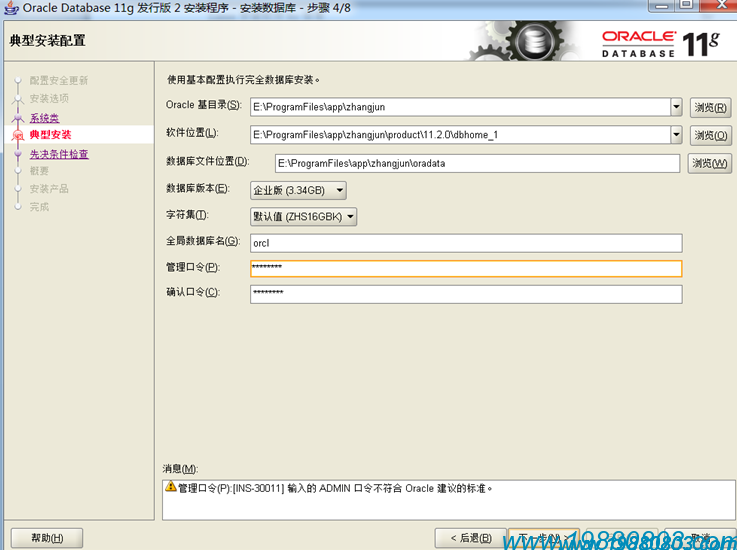Click the 管理口令 password field
This screenshot has width=737, height=550.
pyautogui.click(x=466, y=268)
